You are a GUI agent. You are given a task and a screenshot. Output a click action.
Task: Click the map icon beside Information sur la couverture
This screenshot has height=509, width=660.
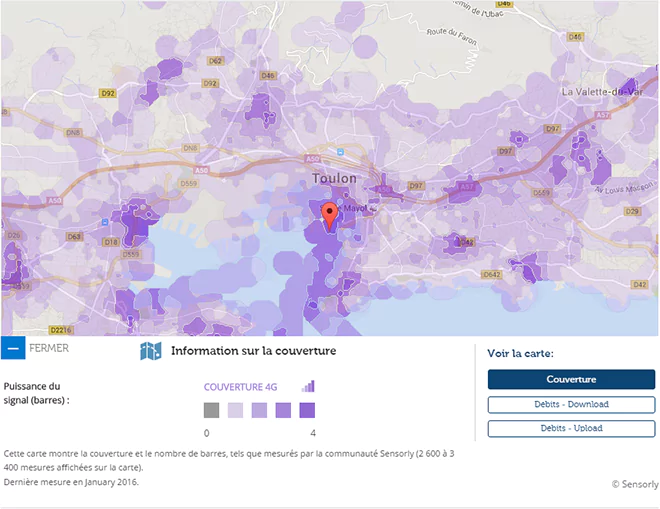[151, 351]
